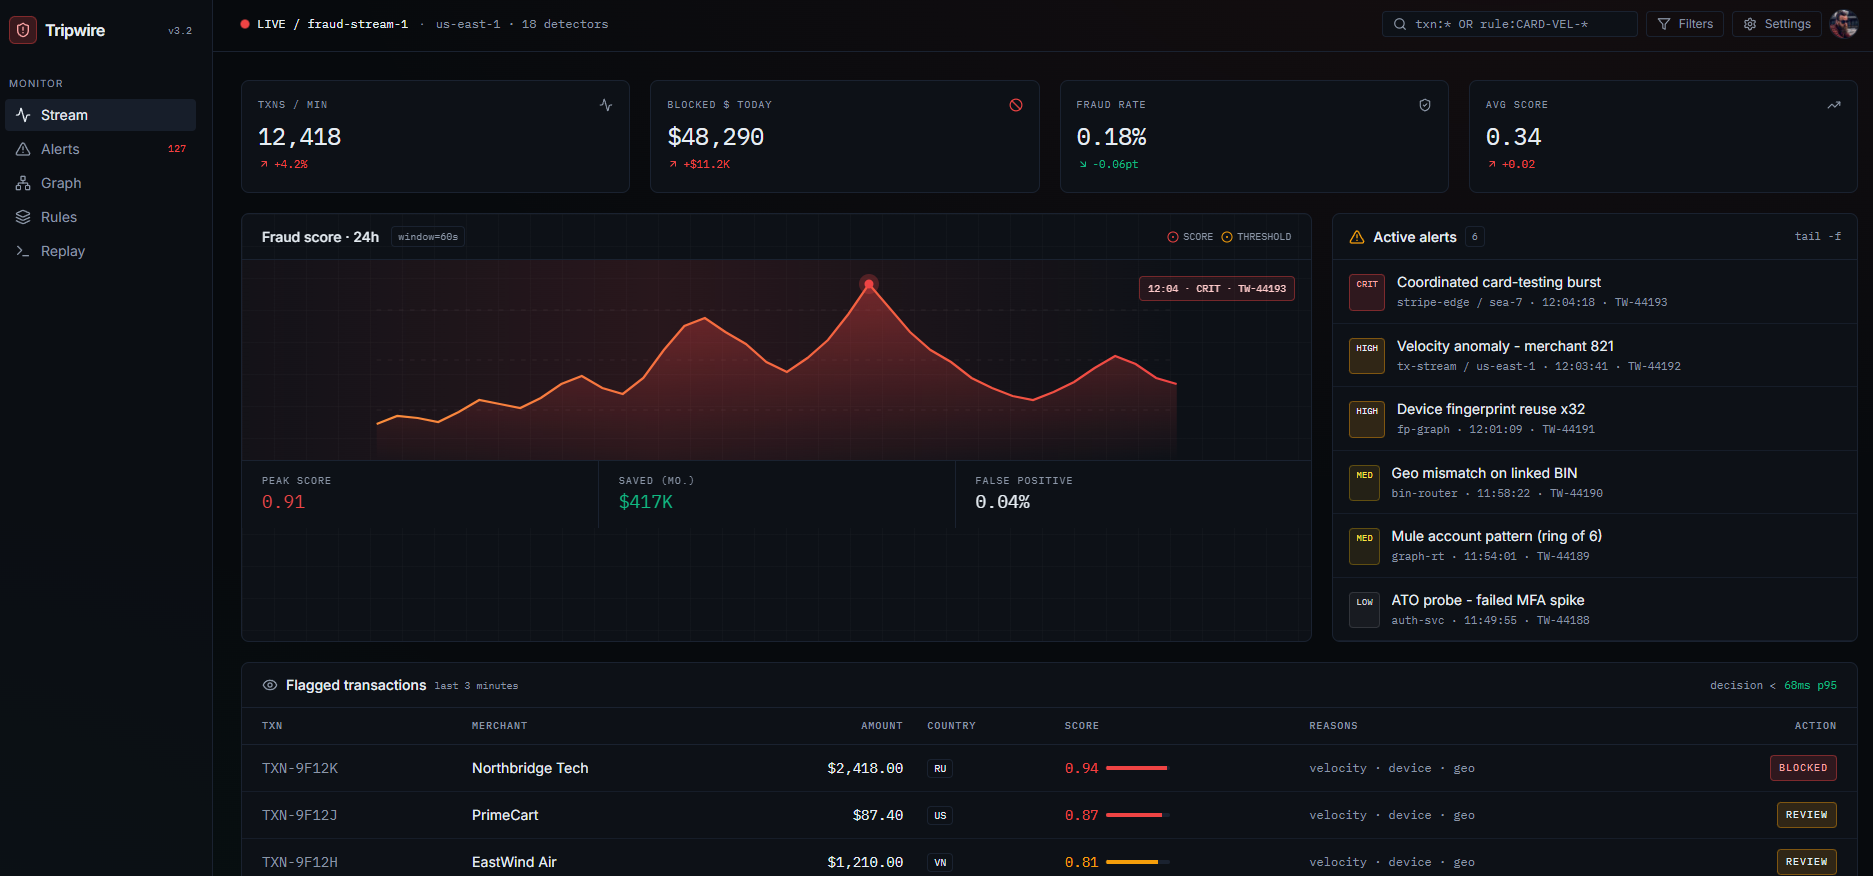The height and width of the screenshot is (876, 1873).
Task: Click the VN country tag
Action: [x=940, y=862]
